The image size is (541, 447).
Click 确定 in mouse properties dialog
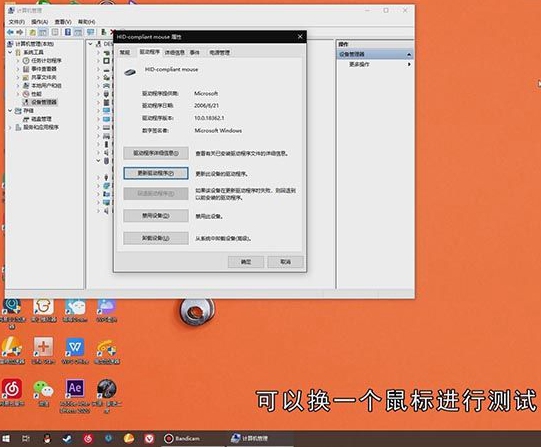[x=246, y=262]
